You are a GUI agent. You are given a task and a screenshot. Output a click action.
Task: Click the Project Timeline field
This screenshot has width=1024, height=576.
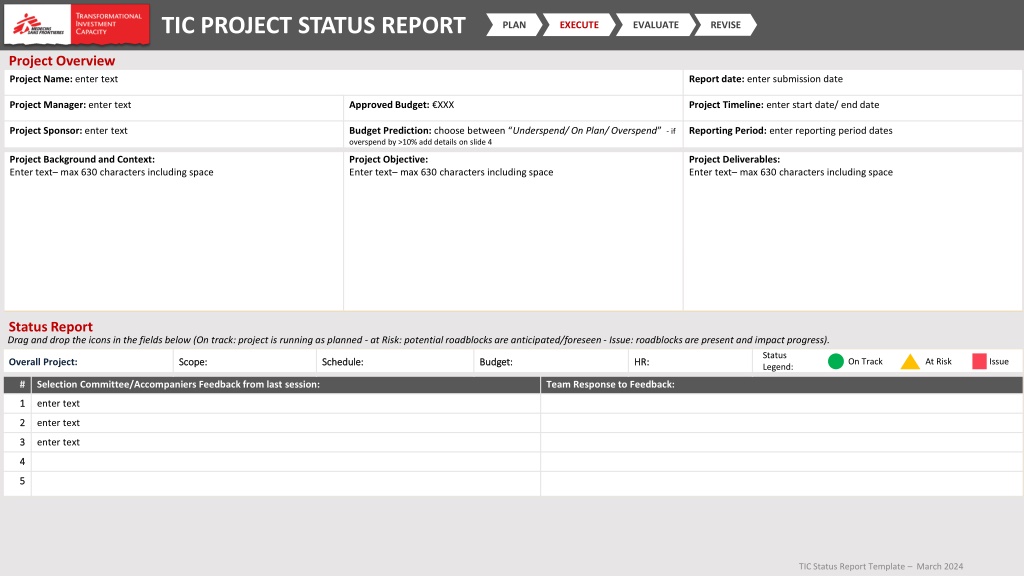pos(852,108)
